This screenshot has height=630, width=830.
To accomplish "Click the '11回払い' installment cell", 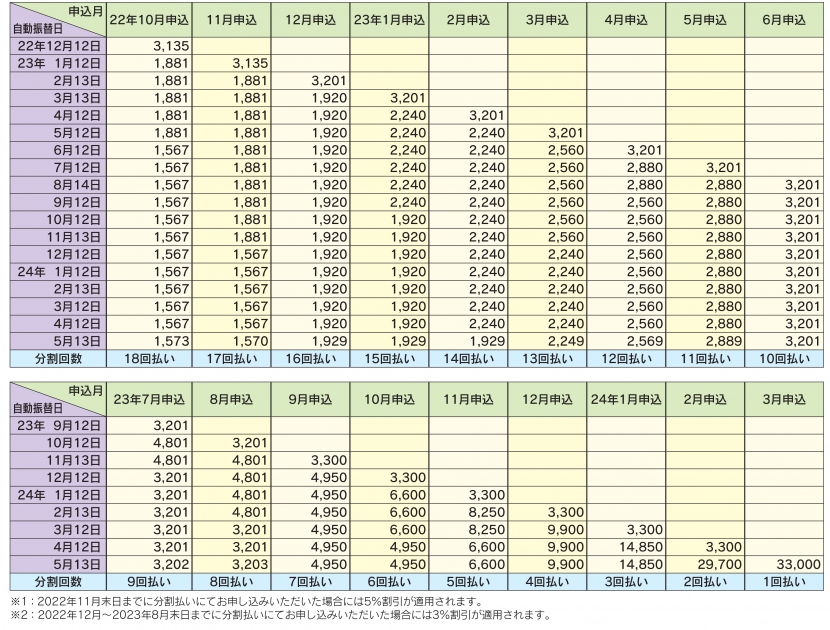I will (x=705, y=358).
